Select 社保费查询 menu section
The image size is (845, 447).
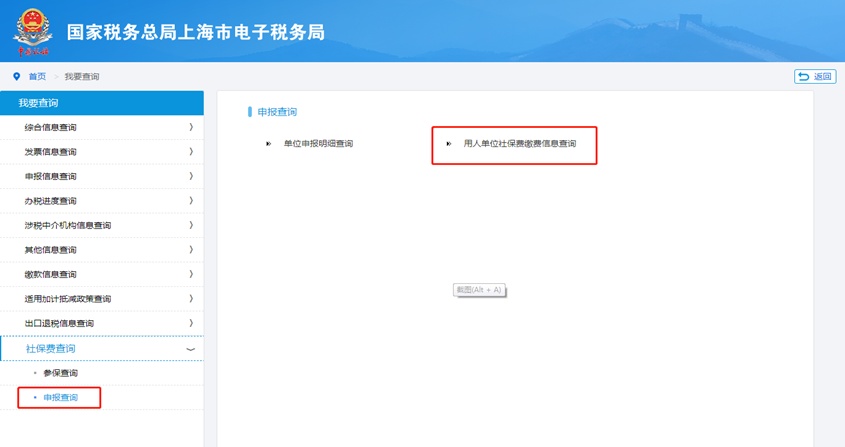102,348
